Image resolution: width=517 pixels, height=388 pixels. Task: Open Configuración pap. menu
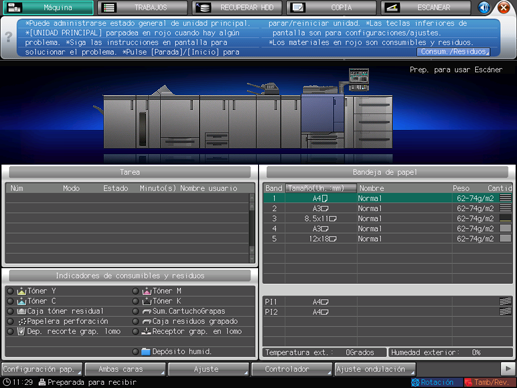point(42,369)
